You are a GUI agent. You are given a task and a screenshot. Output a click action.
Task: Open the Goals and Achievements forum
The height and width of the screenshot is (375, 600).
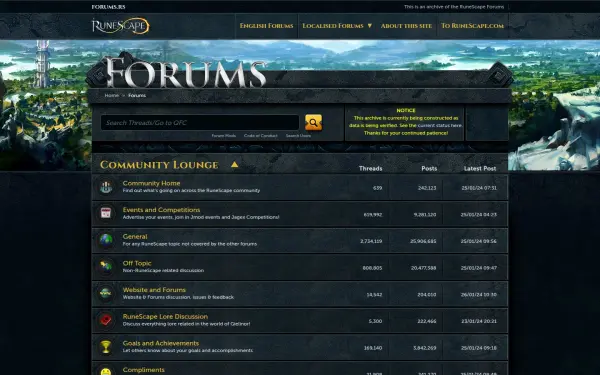point(161,343)
